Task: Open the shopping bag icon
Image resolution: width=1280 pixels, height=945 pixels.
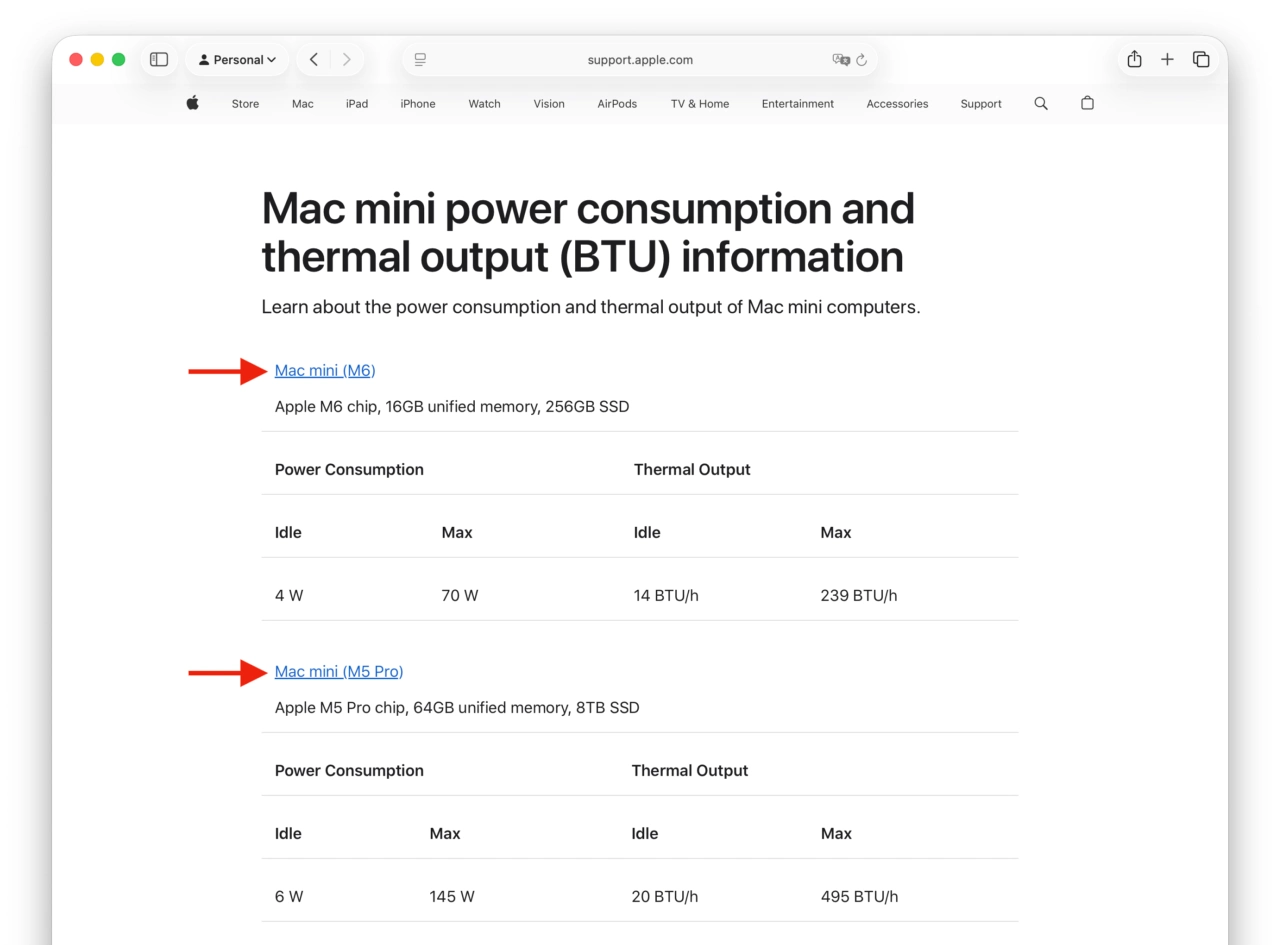Action: (x=1088, y=103)
